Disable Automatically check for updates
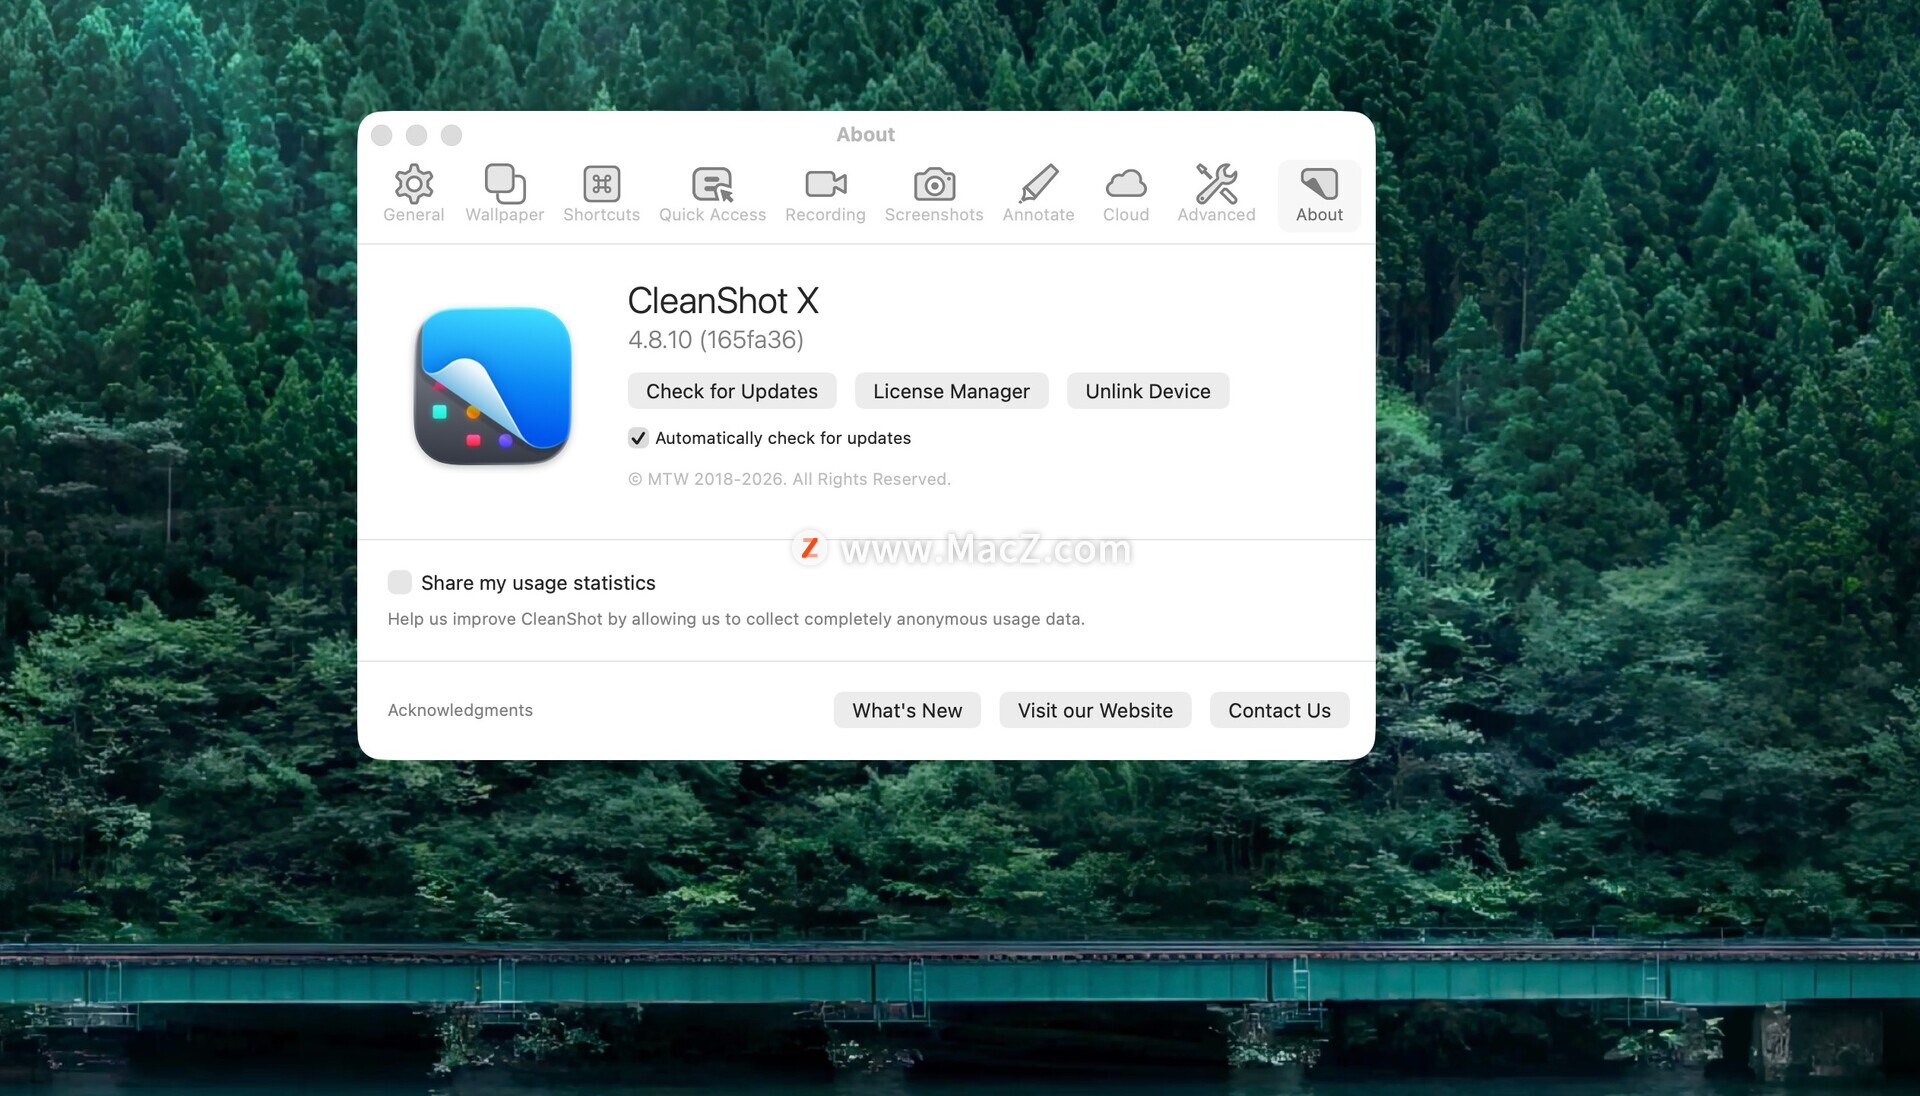 (x=638, y=438)
